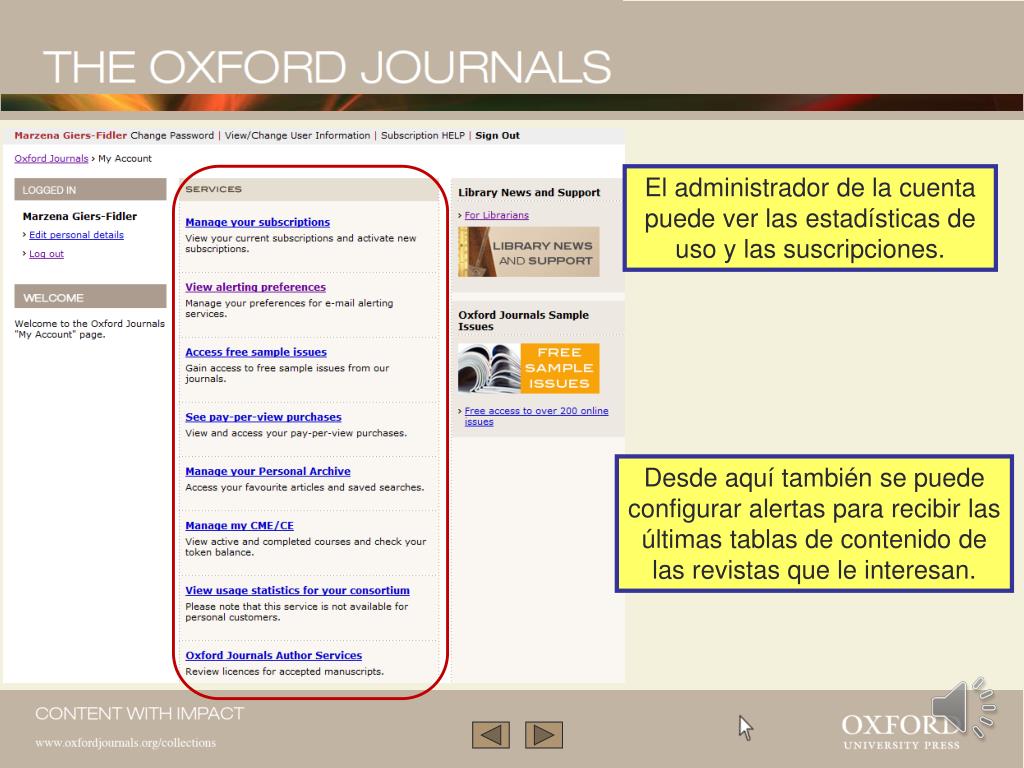Click Change Password in top bar

[x=172, y=135]
